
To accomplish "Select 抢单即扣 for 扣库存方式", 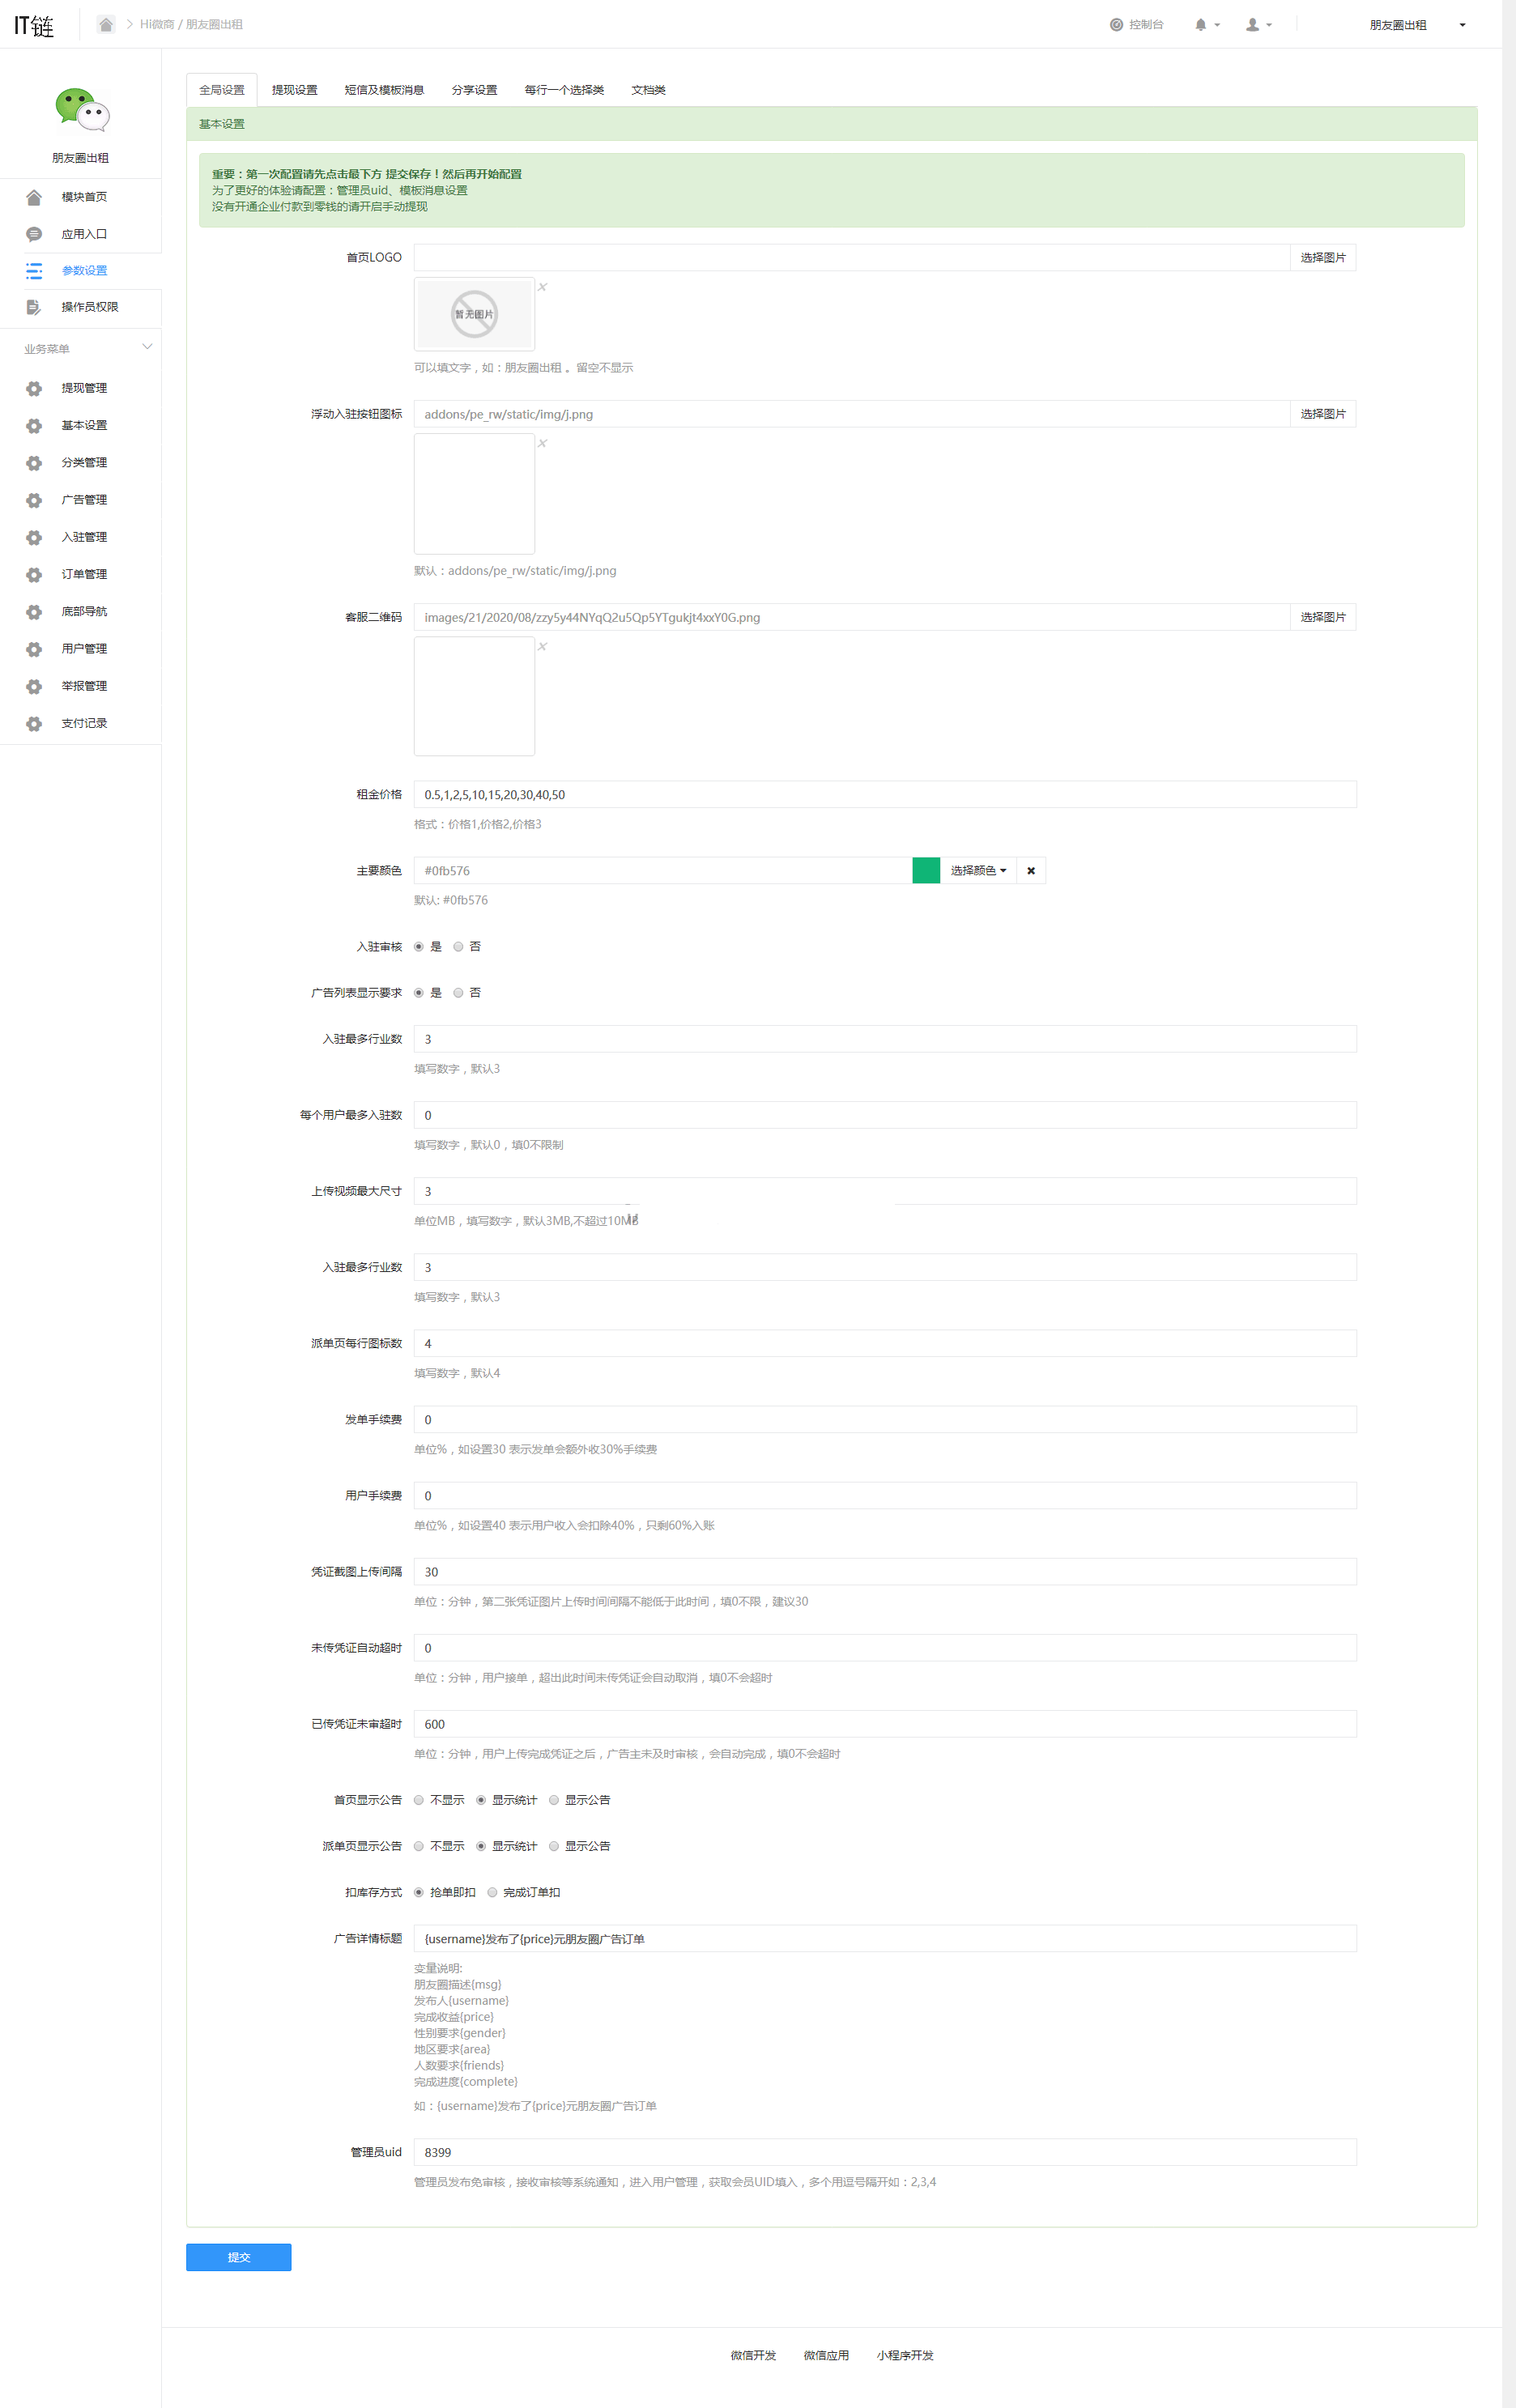I will click(419, 1892).
